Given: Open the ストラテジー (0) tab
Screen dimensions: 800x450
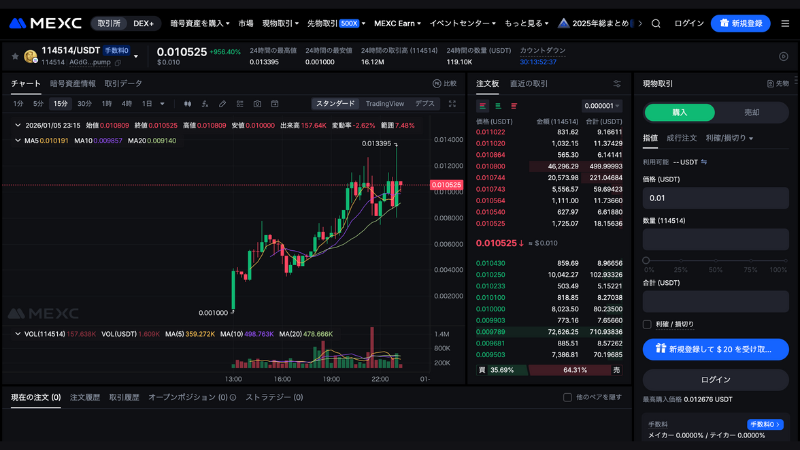Looking at the screenshot, I should 274,397.
